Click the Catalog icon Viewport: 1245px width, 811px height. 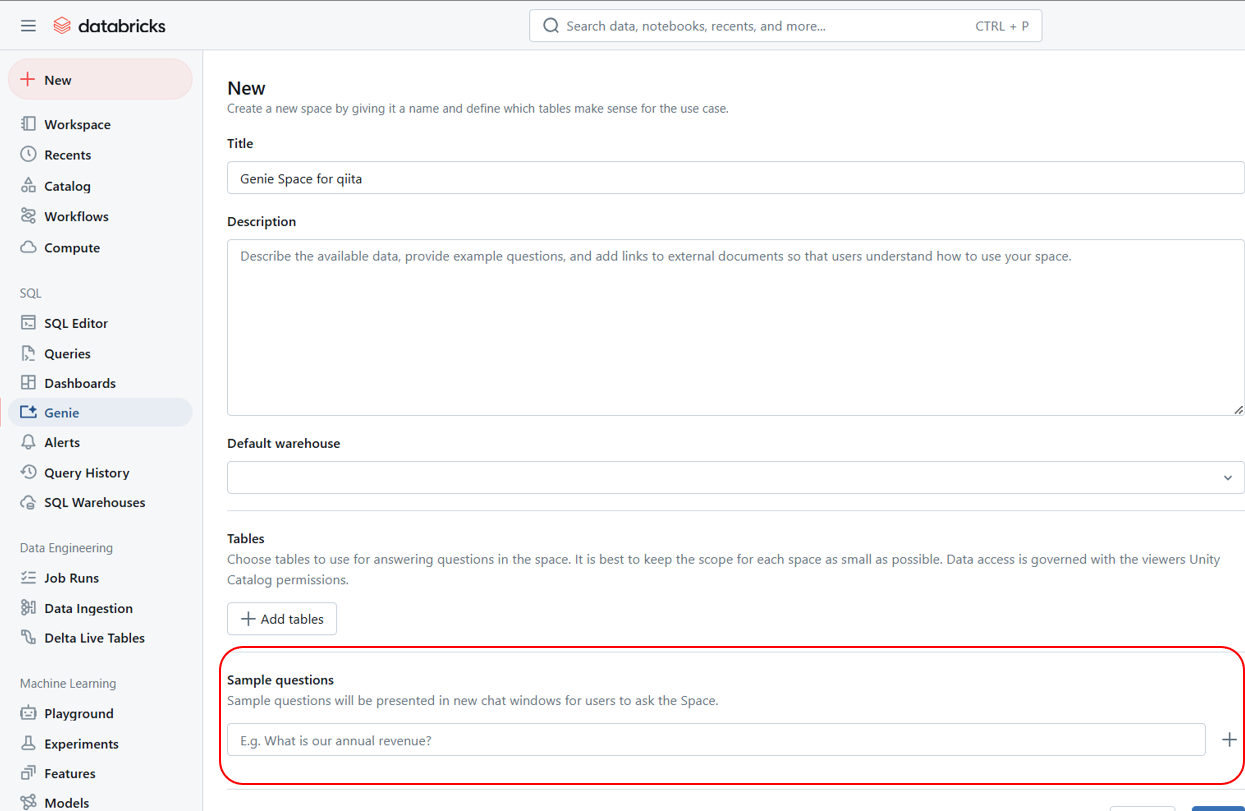click(x=28, y=186)
